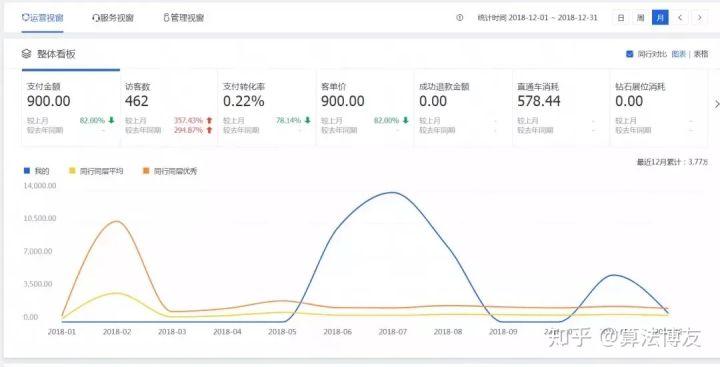Select the 日 (day) period button
Image resolution: width=720 pixels, height=367 pixels.
[621, 18]
